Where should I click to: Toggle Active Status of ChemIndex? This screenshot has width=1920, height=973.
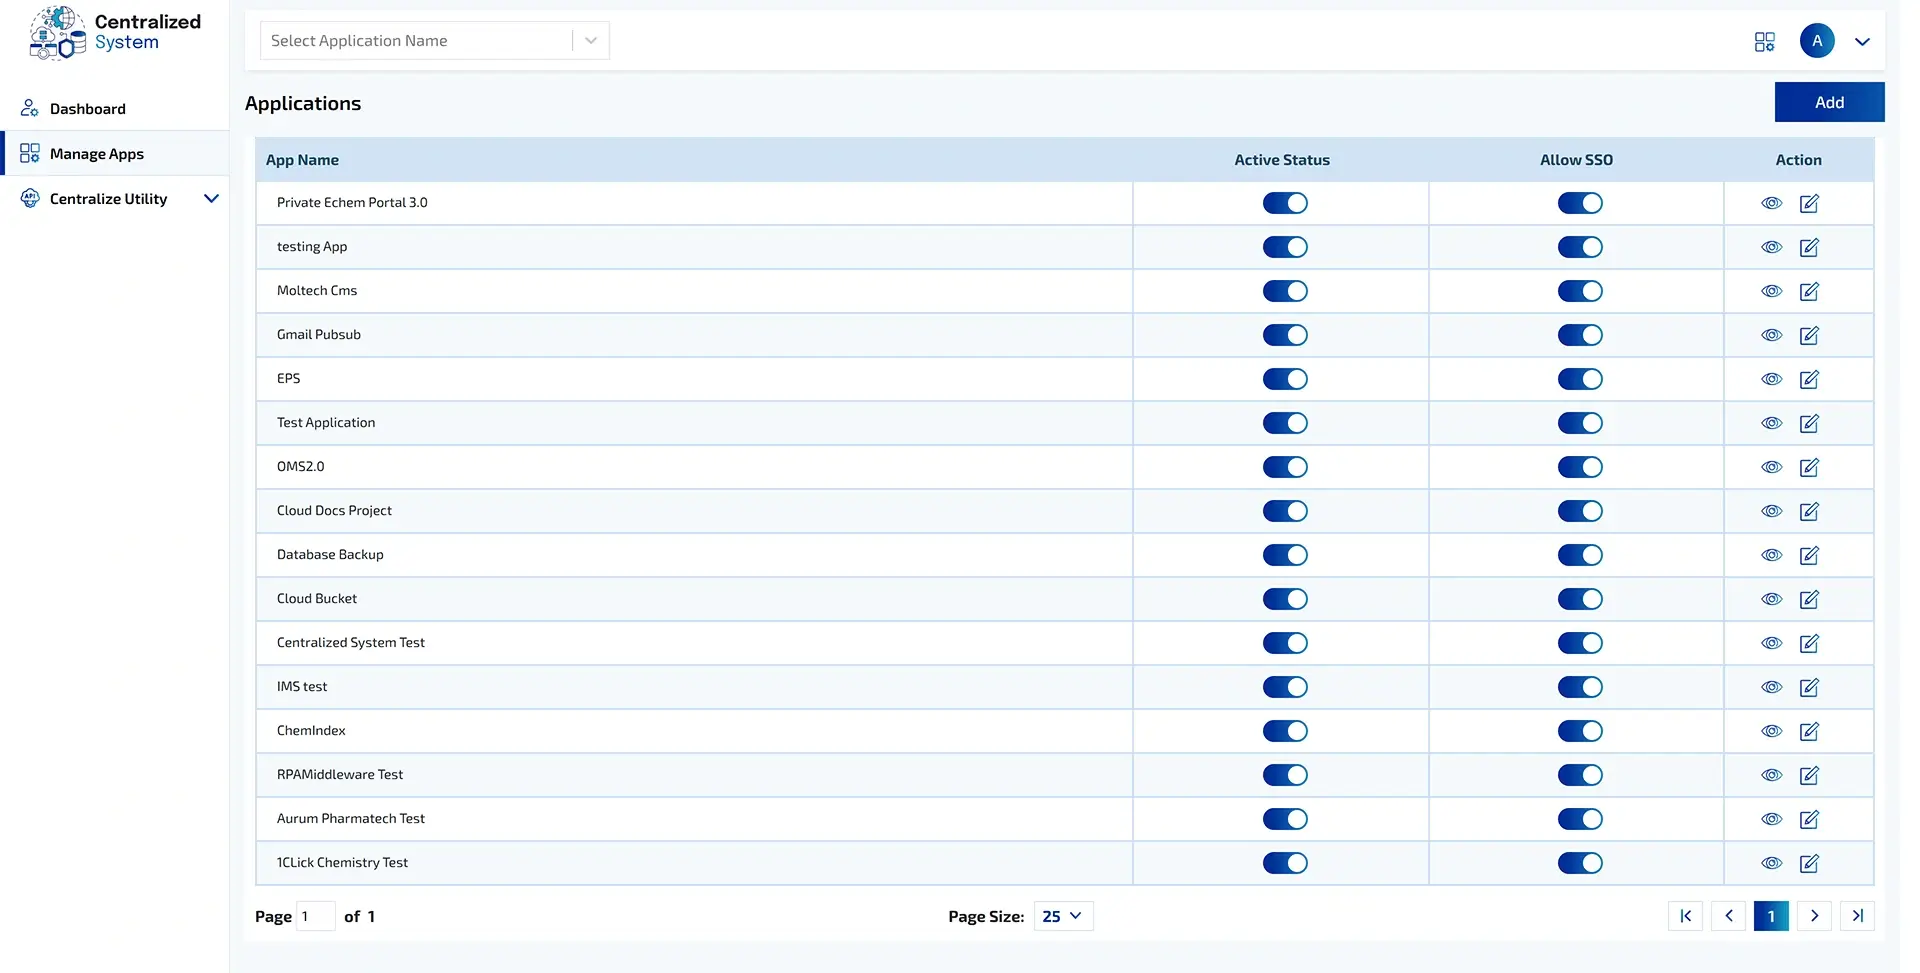coord(1284,731)
